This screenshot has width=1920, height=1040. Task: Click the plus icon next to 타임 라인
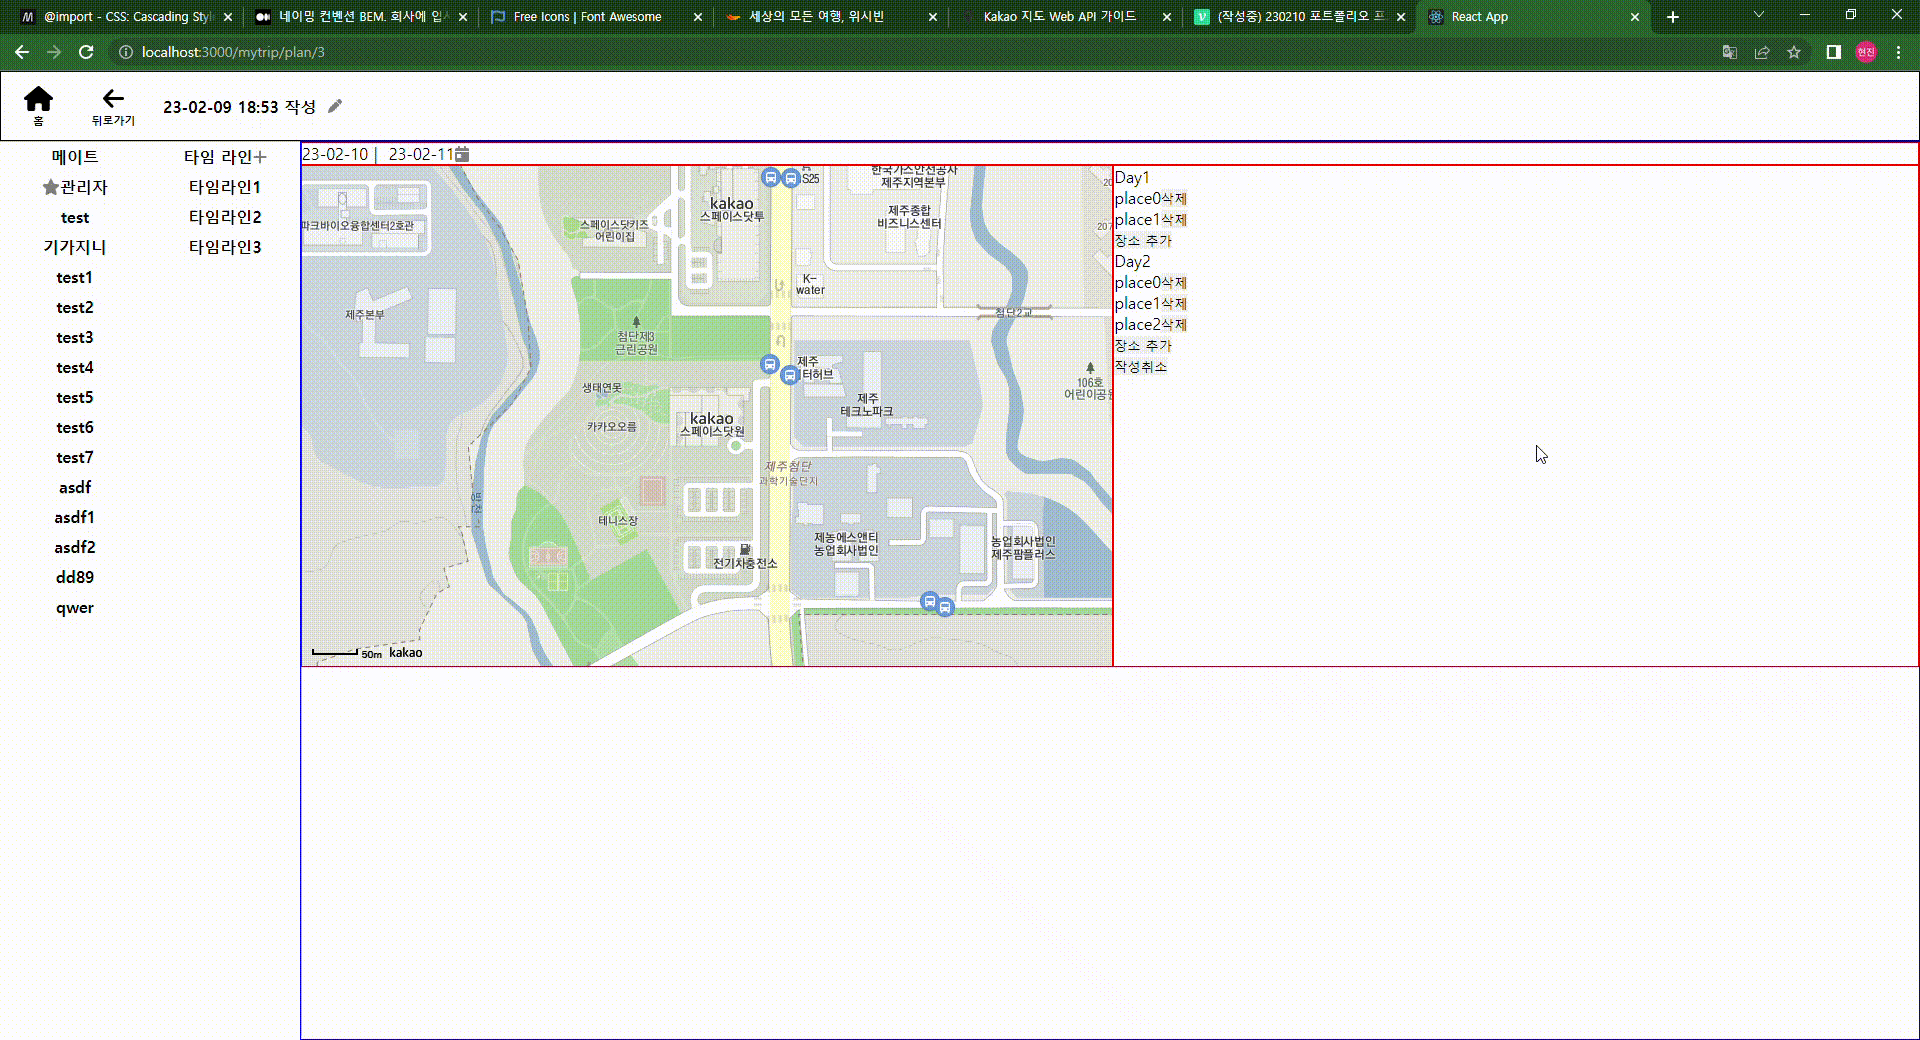click(260, 157)
